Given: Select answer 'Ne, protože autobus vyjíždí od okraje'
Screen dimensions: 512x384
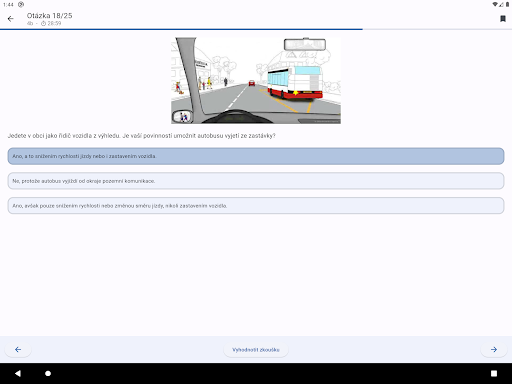Looking at the screenshot, I should (256, 181).
